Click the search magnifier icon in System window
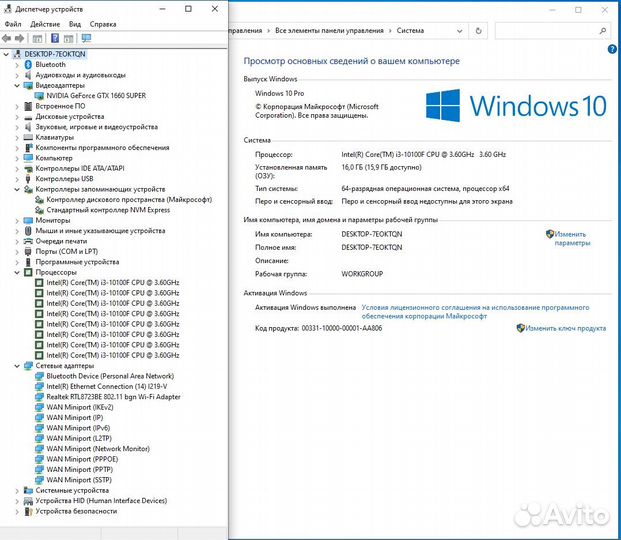 [x=603, y=31]
